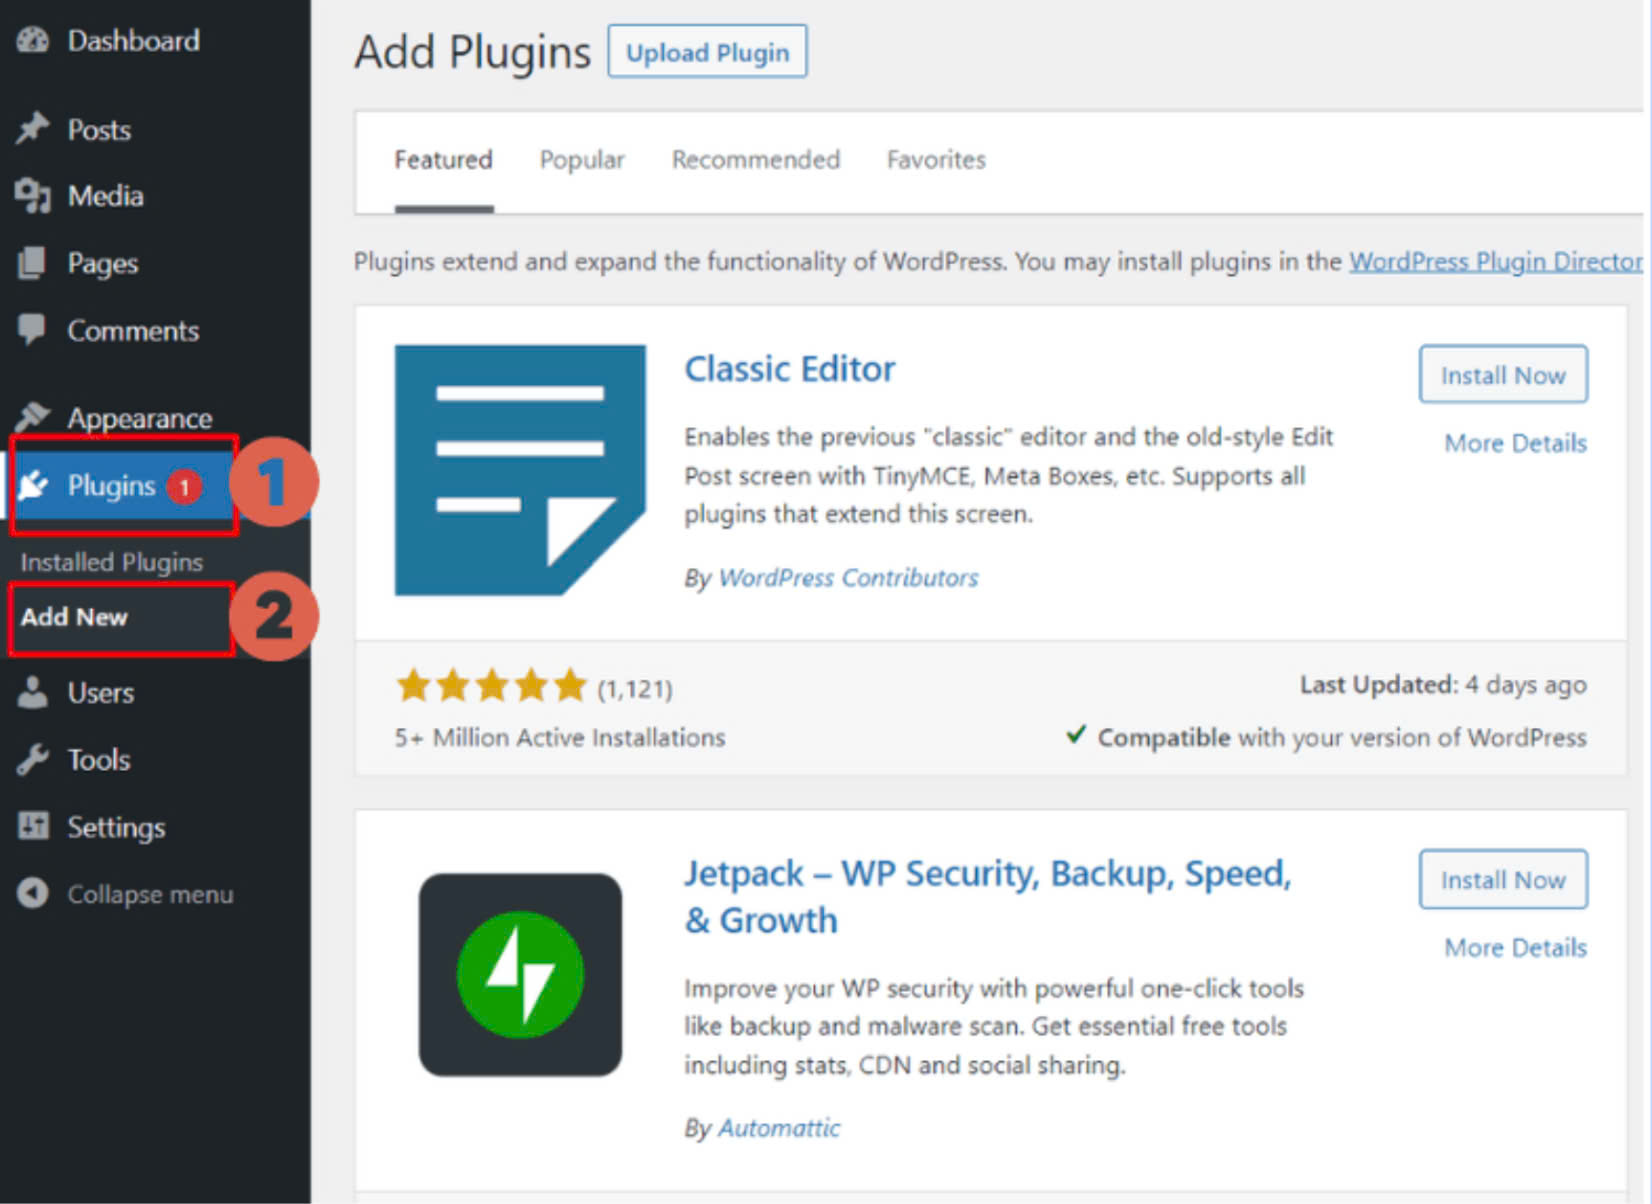Click the Dashboard gauge icon

tap(33, 40)
